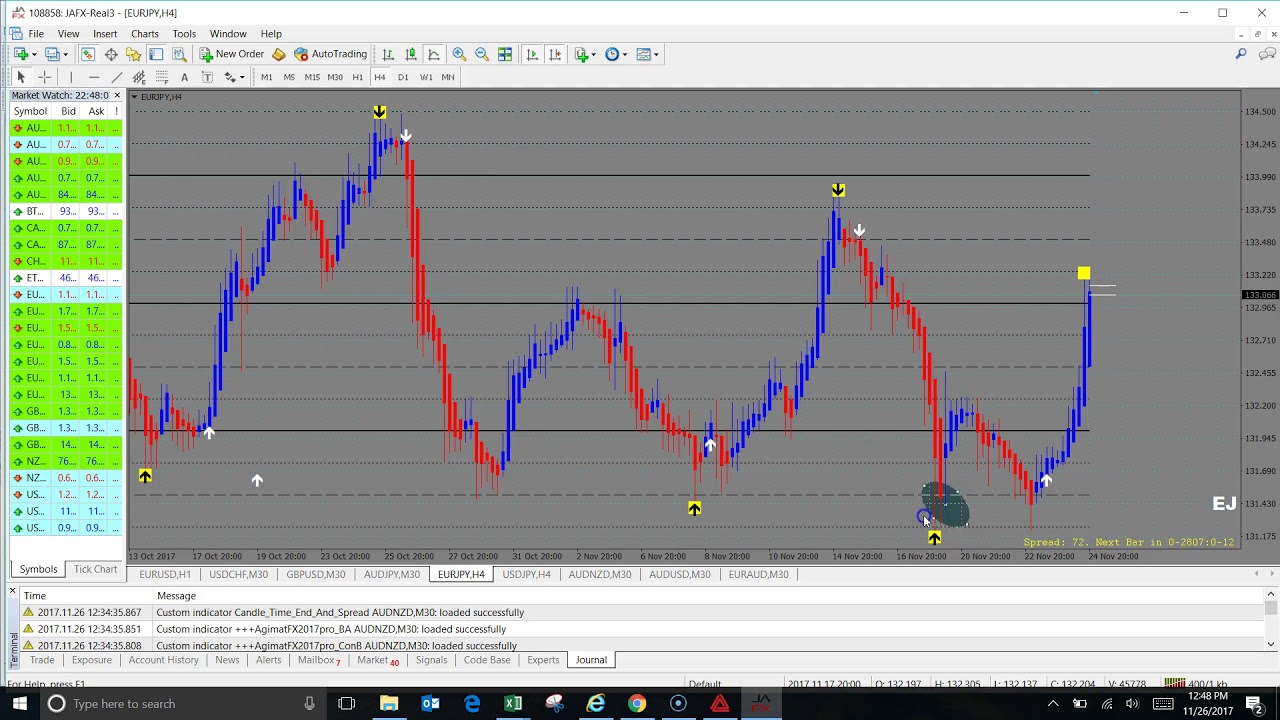Switch to the EURUSD,H1 chart tab

point(165,575)
